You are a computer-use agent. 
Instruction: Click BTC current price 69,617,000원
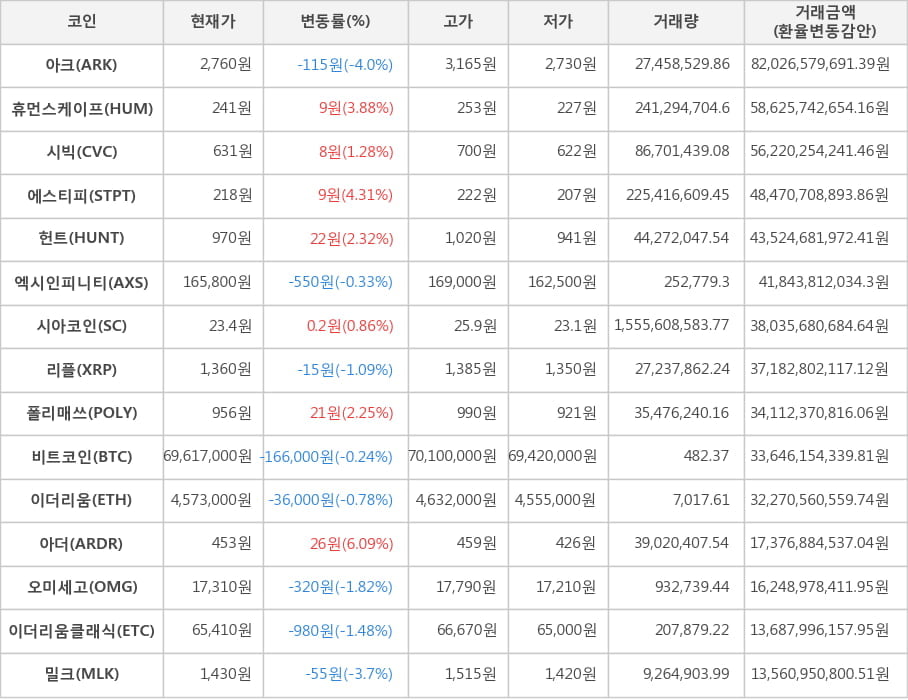tap(207, 456)
